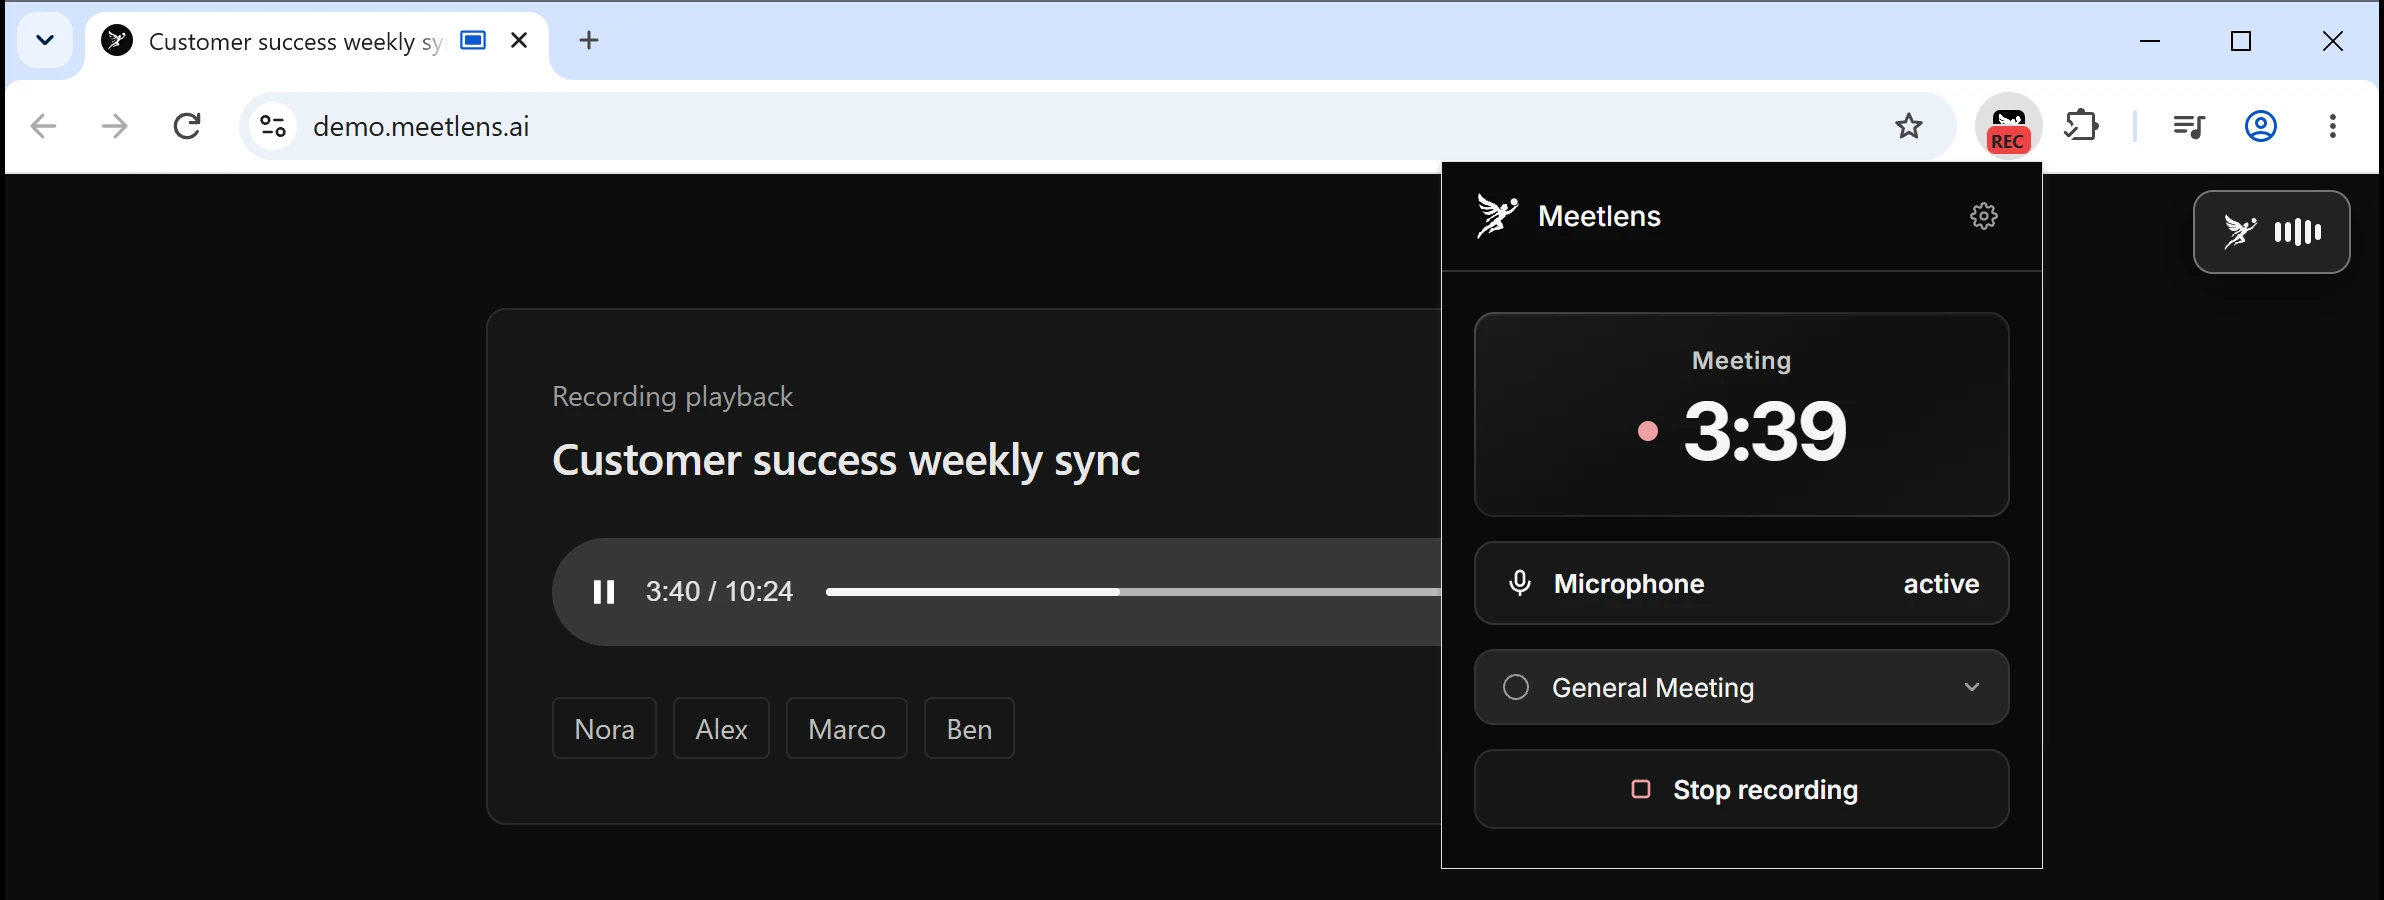The height and width of the screenshot is (900, 2384).
Task: Open the Chrome profile icon
Action: pos(2261,126)
